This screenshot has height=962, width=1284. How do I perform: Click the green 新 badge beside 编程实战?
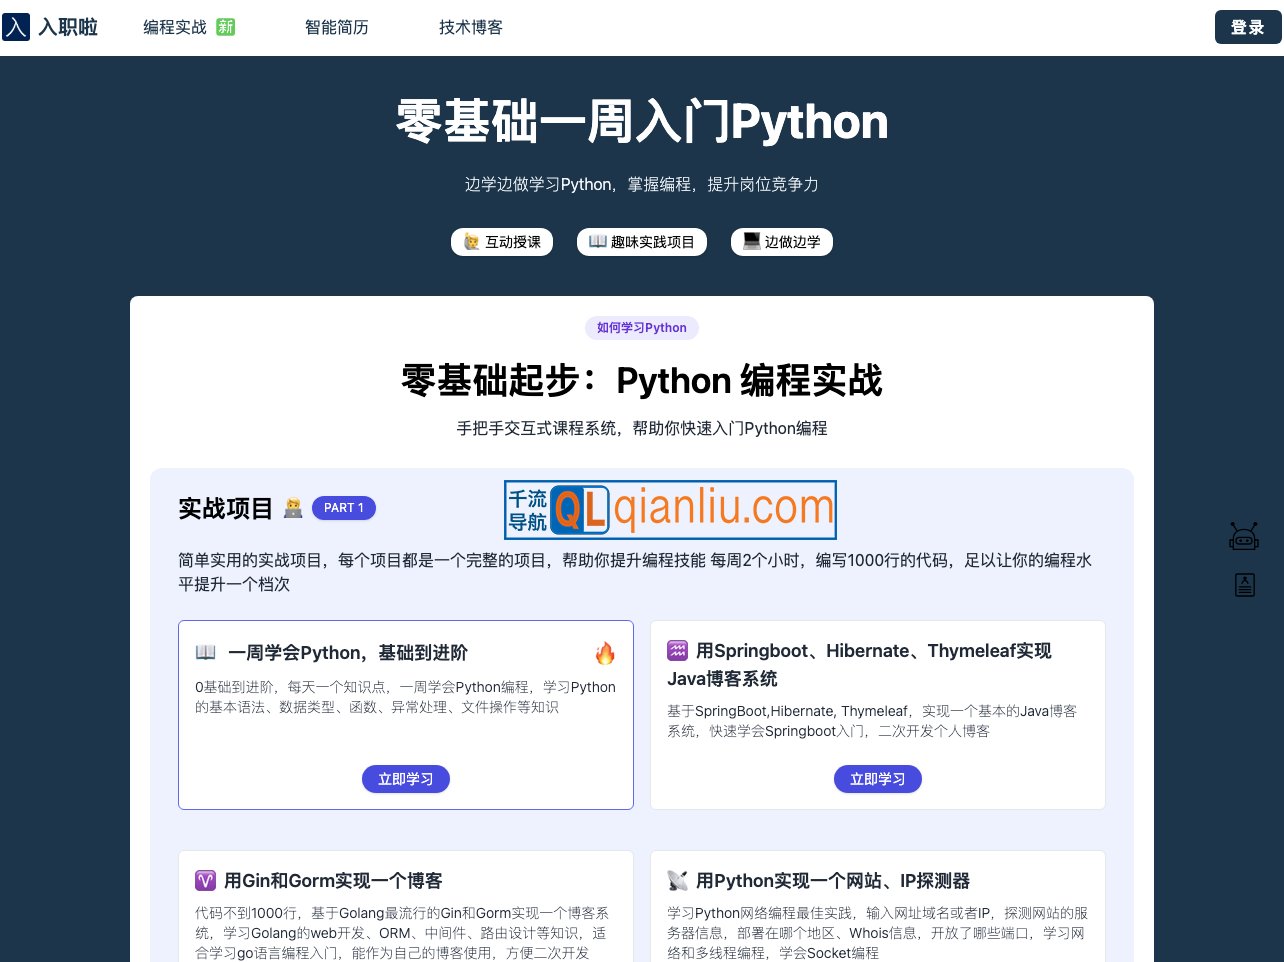(x=224, y=27)
